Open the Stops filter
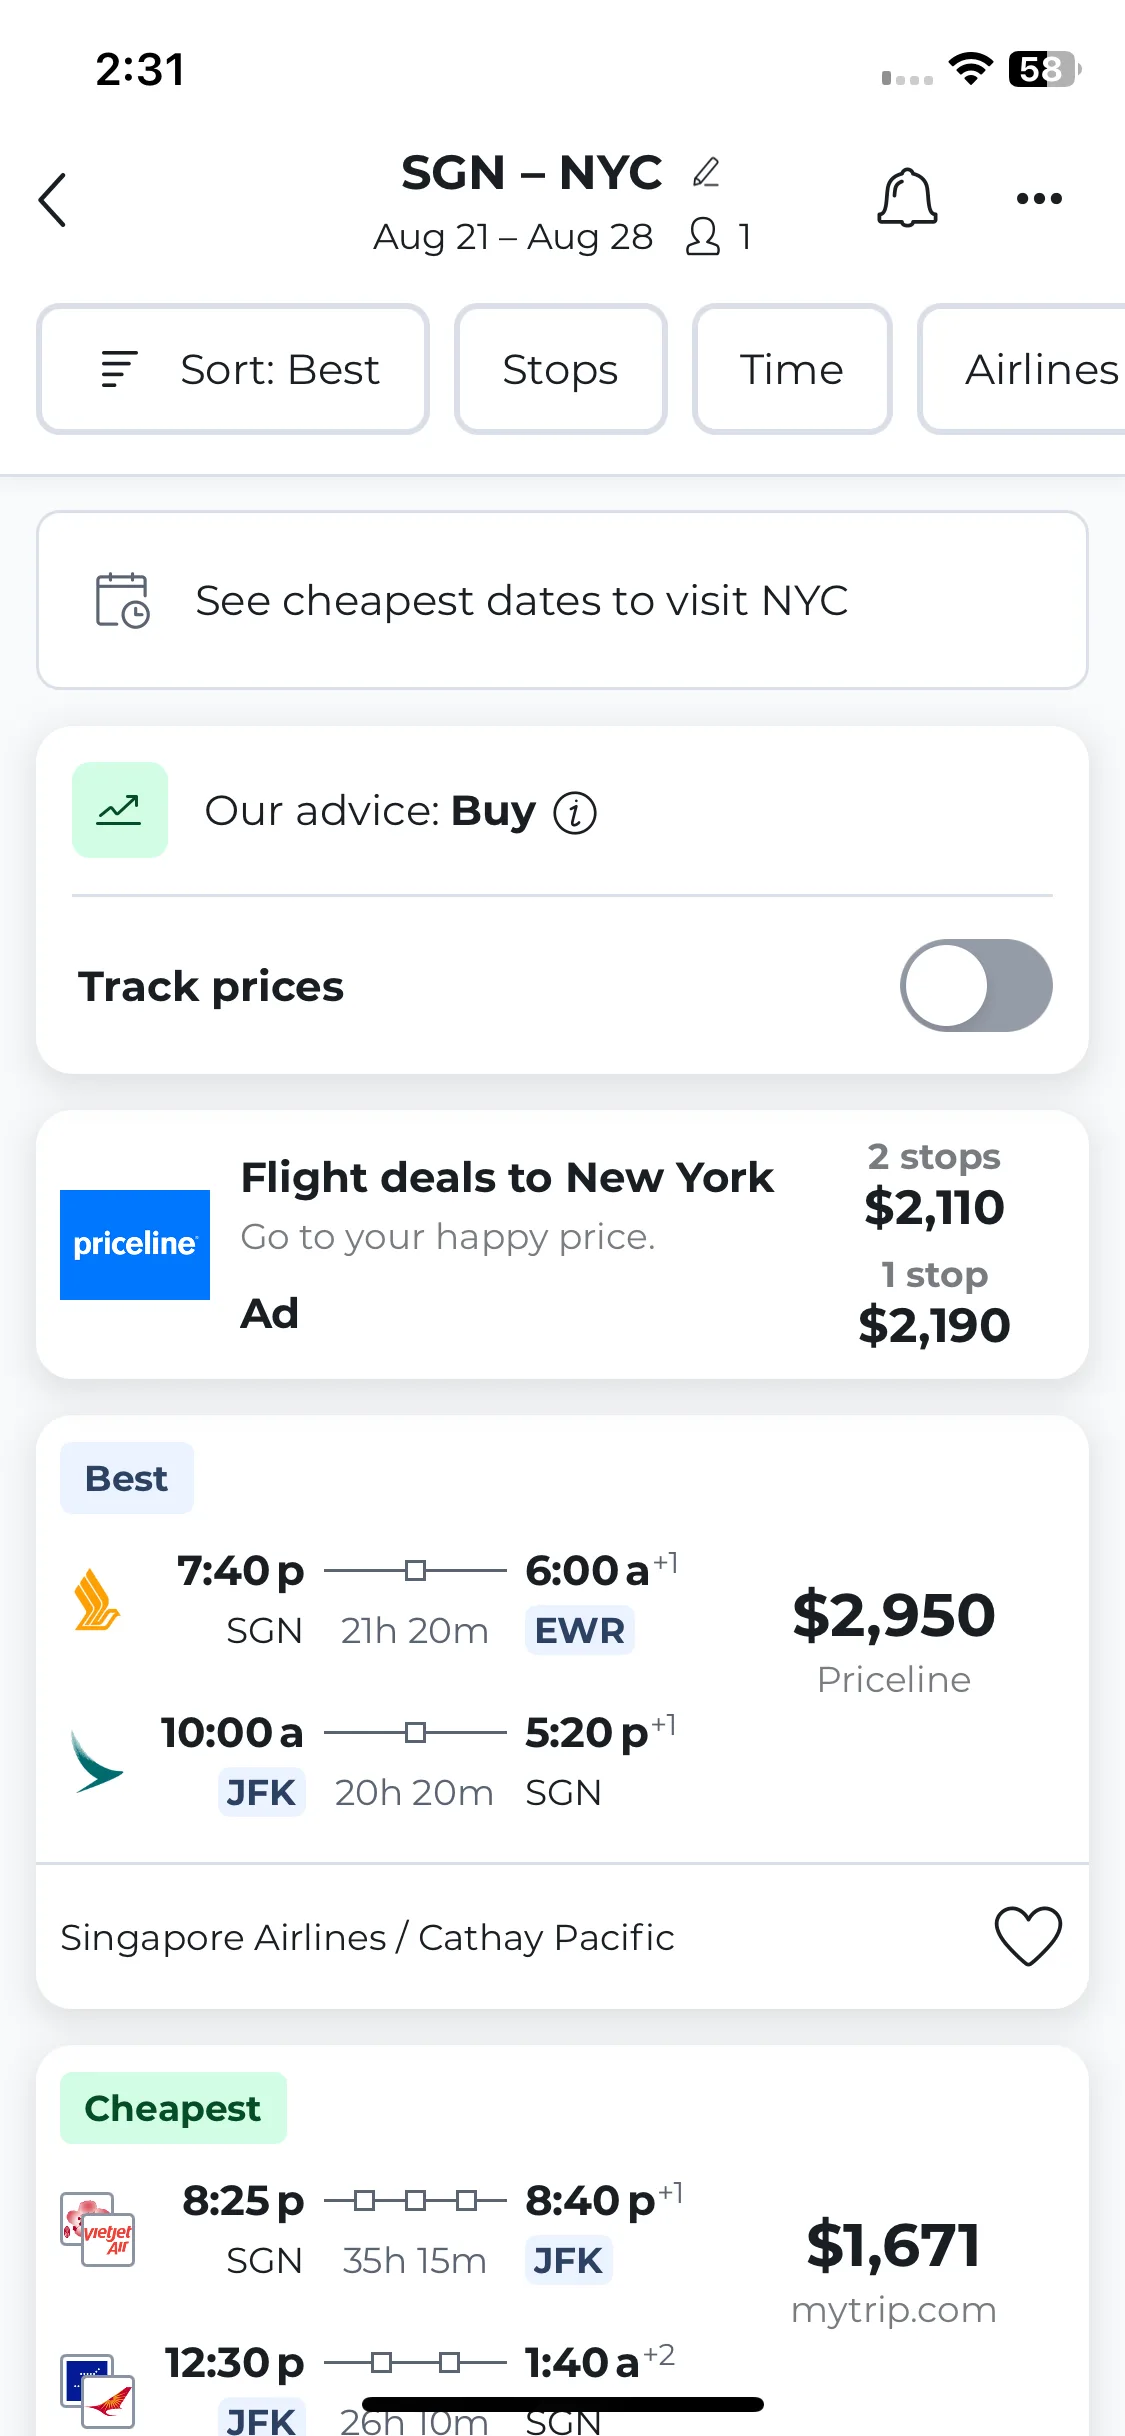 [x=561, y=369]
